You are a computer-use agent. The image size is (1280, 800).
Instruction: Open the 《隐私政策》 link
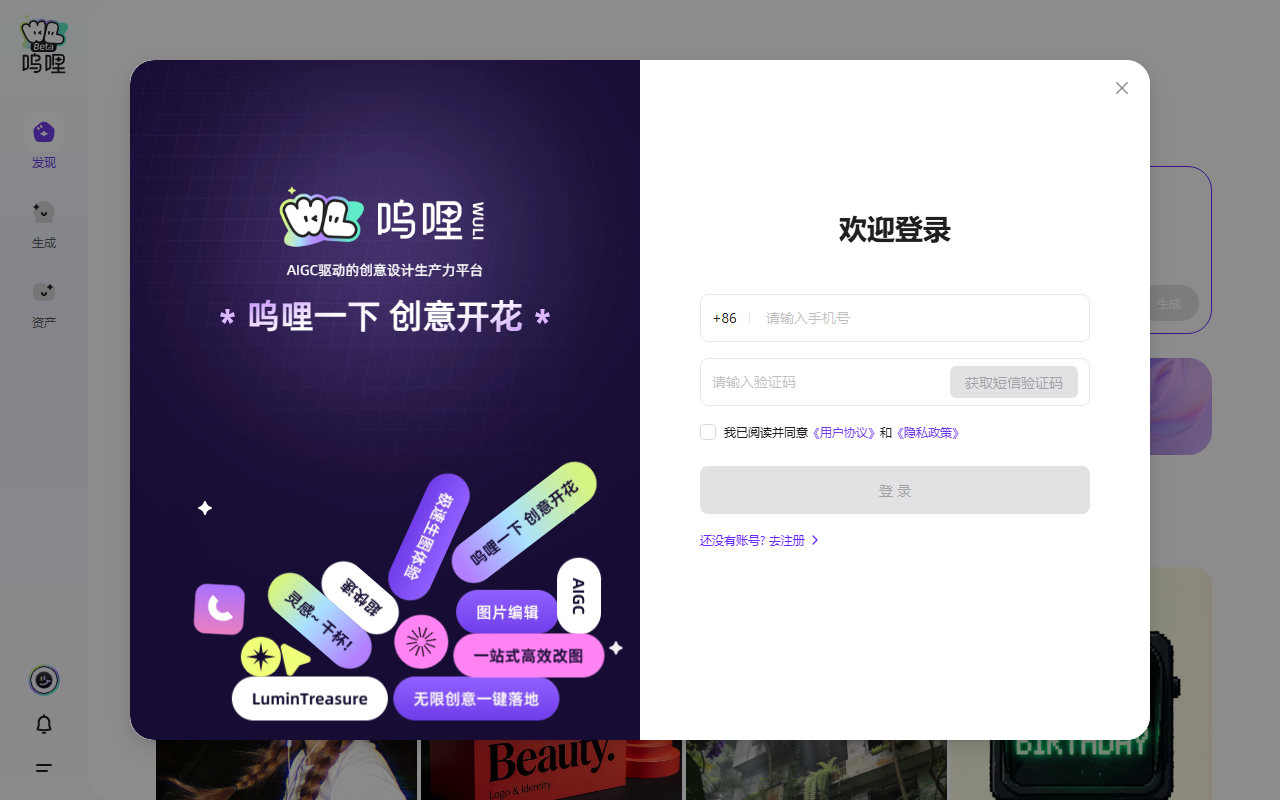[928, 432]
